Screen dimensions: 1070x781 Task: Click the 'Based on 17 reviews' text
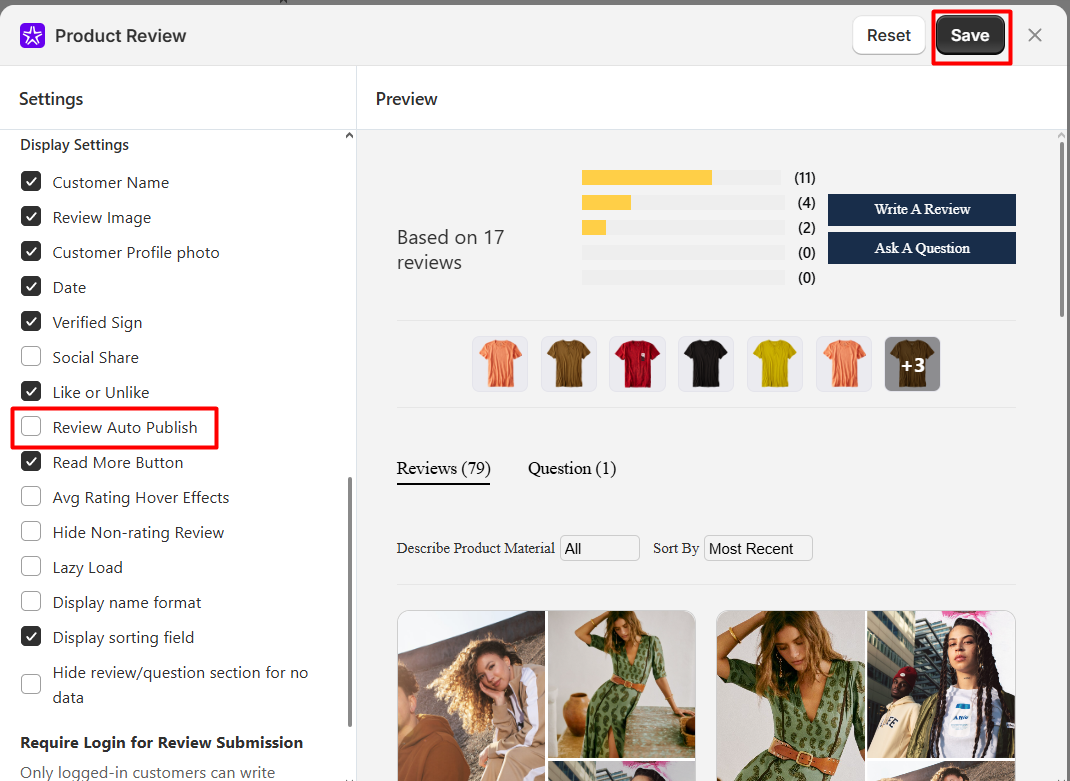[x=450, y=250]
